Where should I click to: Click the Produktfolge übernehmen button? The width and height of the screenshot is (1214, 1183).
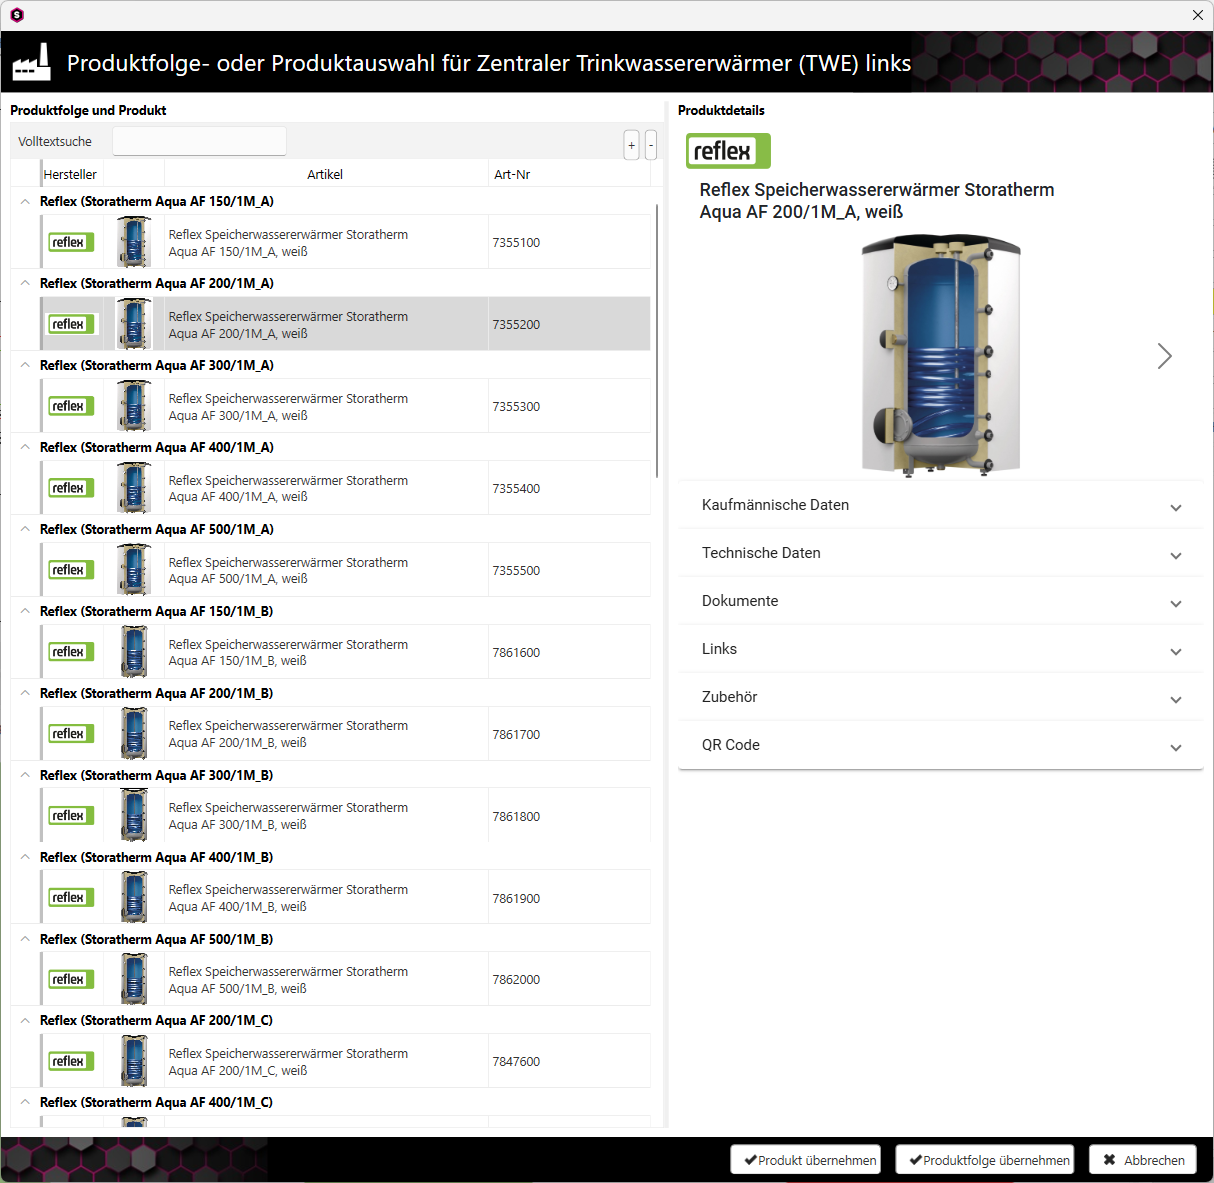(x=985, y=1160)
